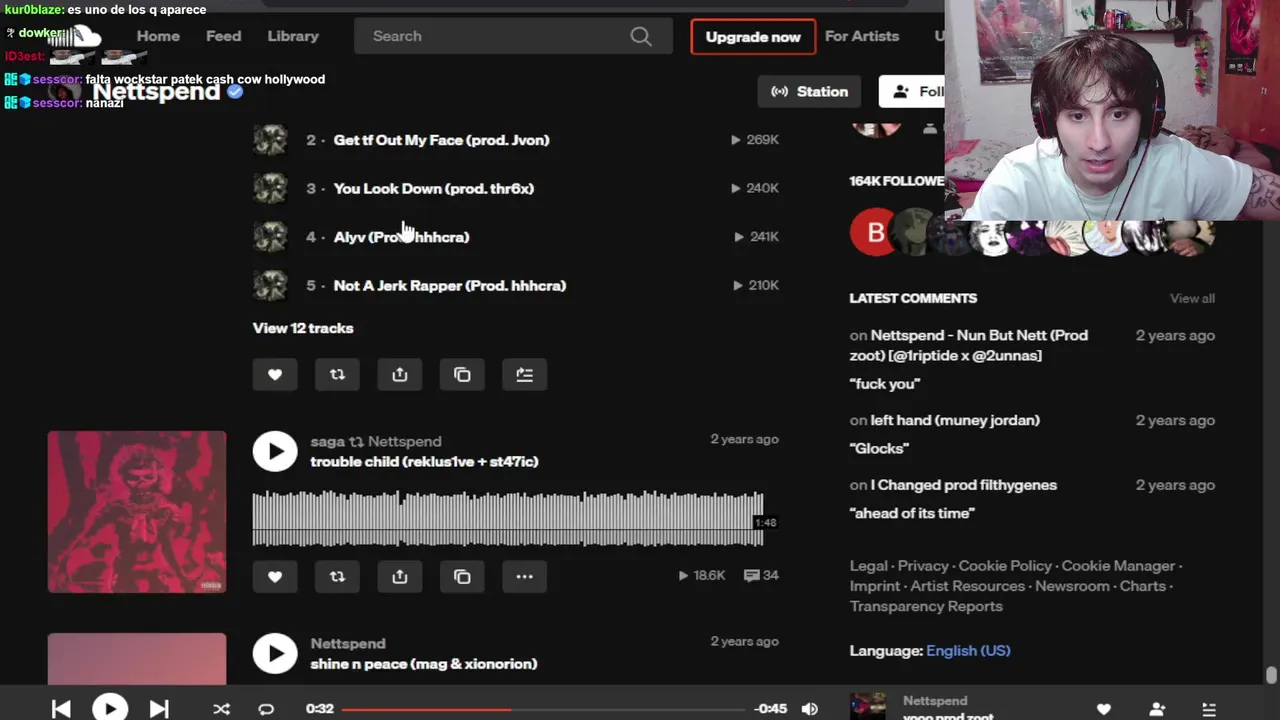This screenshot has height=720, width=1280.
Task: Open View all latest comments
Action: [1192, 298]
